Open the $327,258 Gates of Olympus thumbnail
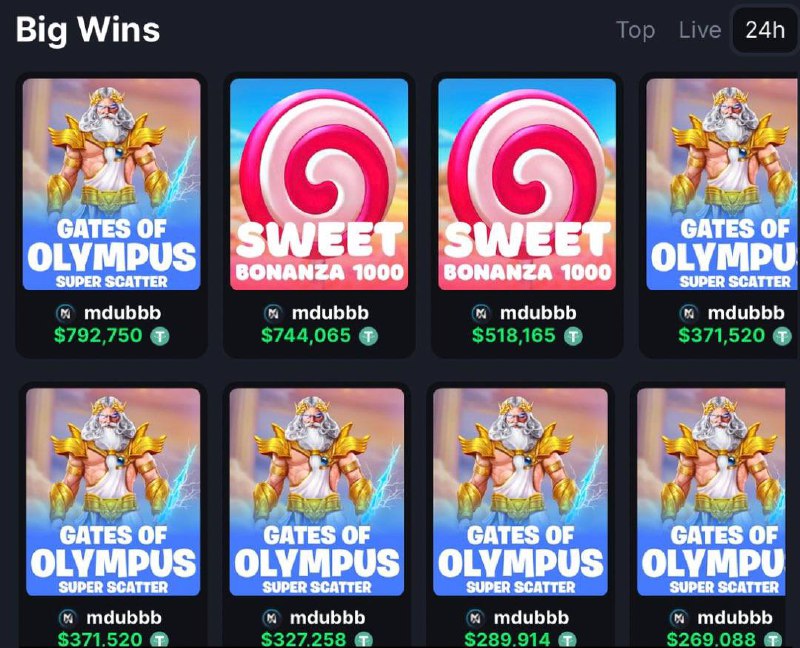This screenshot has height=648, width=800. tap(317, 492)
